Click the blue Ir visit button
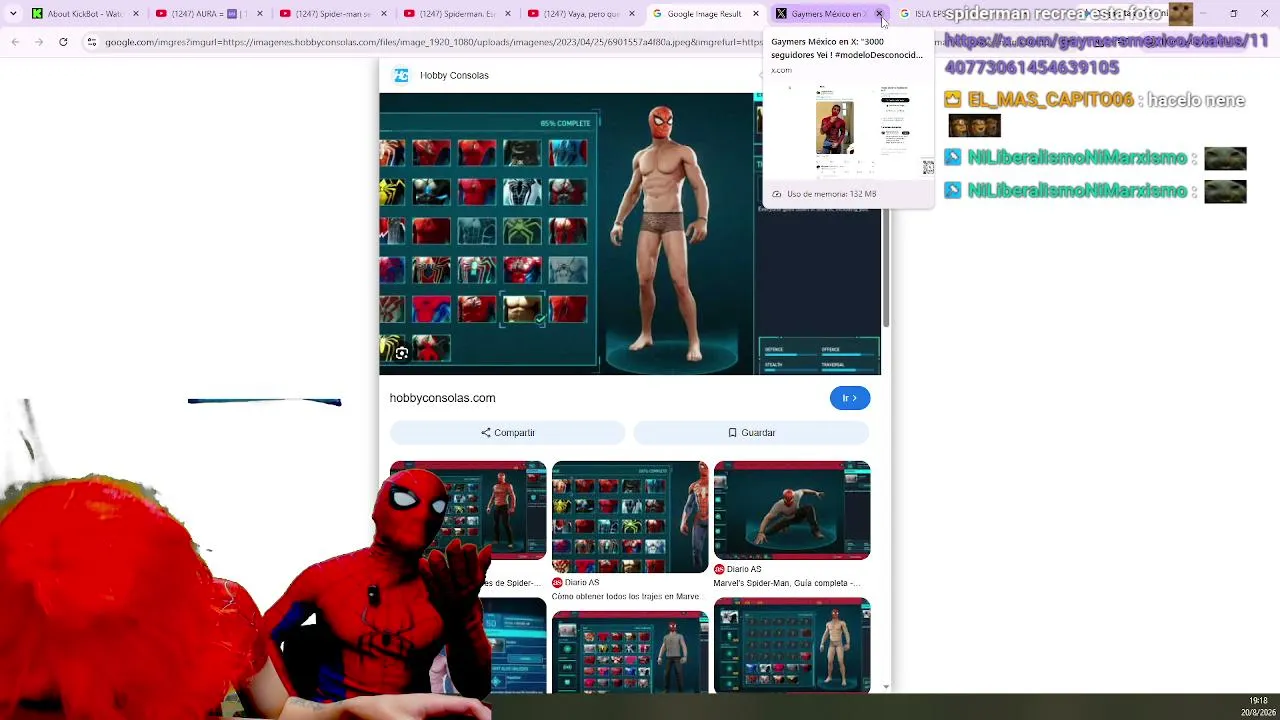The height and width of the screenshot is (720, 1280). (850, 398)
